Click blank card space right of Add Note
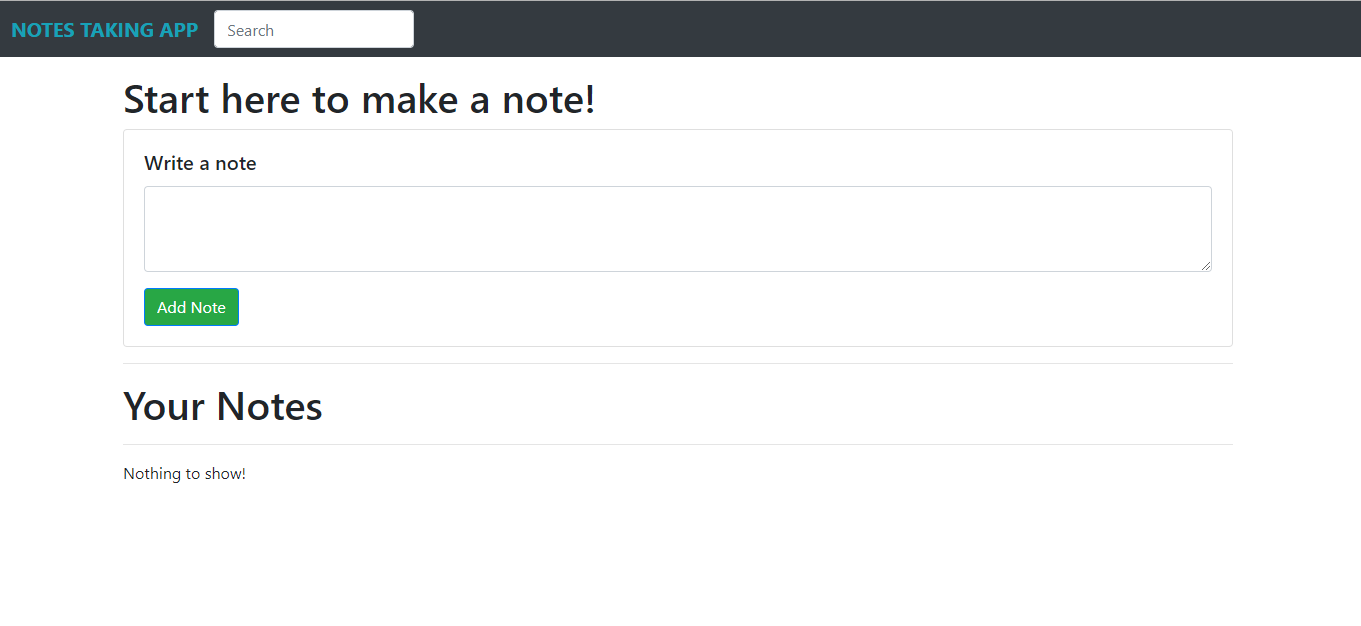This screenshot has height=626, width=1361. pyautogui.click(x=700, y=308)
